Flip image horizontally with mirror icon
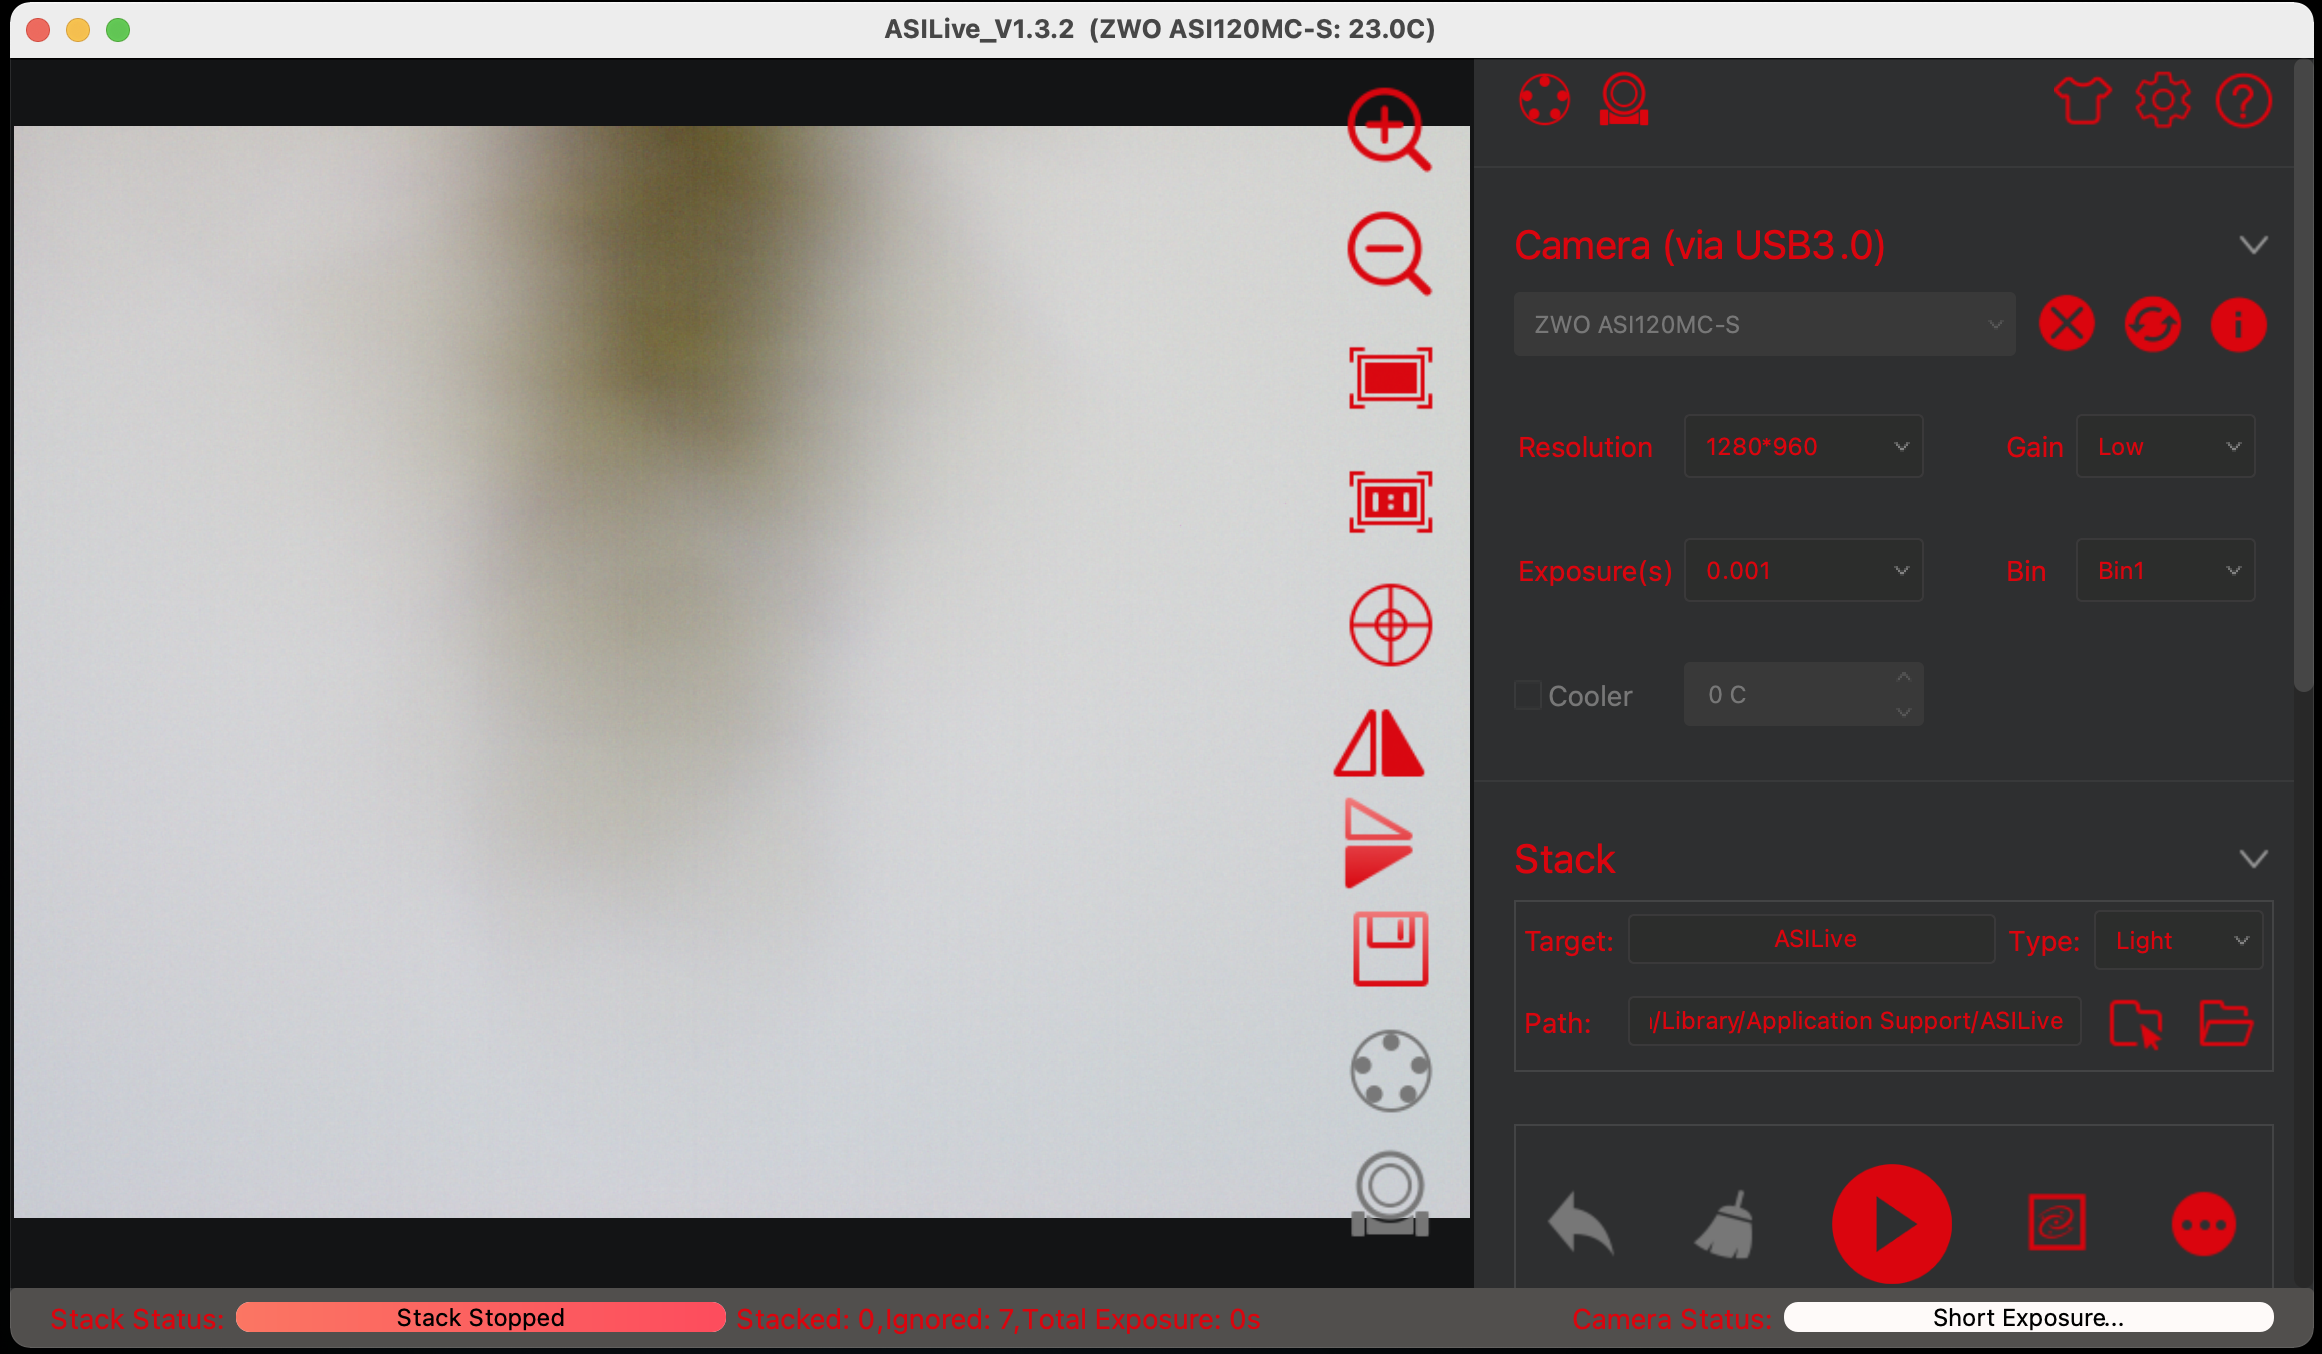This screenshot has height=1354, width=2322. click(x=1378, y=743)
